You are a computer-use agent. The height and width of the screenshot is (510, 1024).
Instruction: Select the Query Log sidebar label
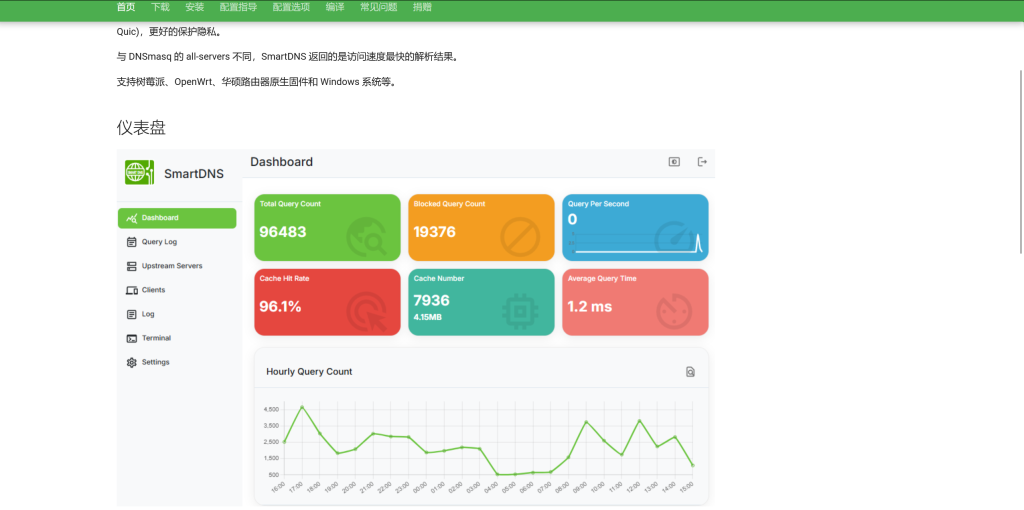tap(159, 242)
